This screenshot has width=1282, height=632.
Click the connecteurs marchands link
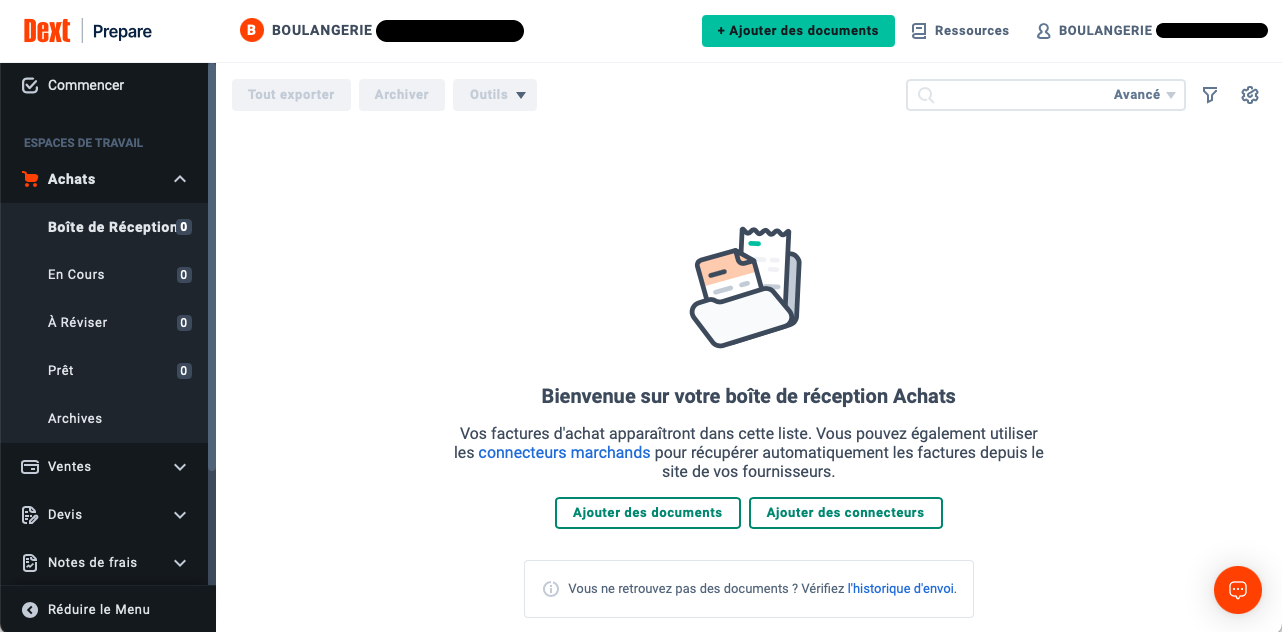tap(564, 453)
